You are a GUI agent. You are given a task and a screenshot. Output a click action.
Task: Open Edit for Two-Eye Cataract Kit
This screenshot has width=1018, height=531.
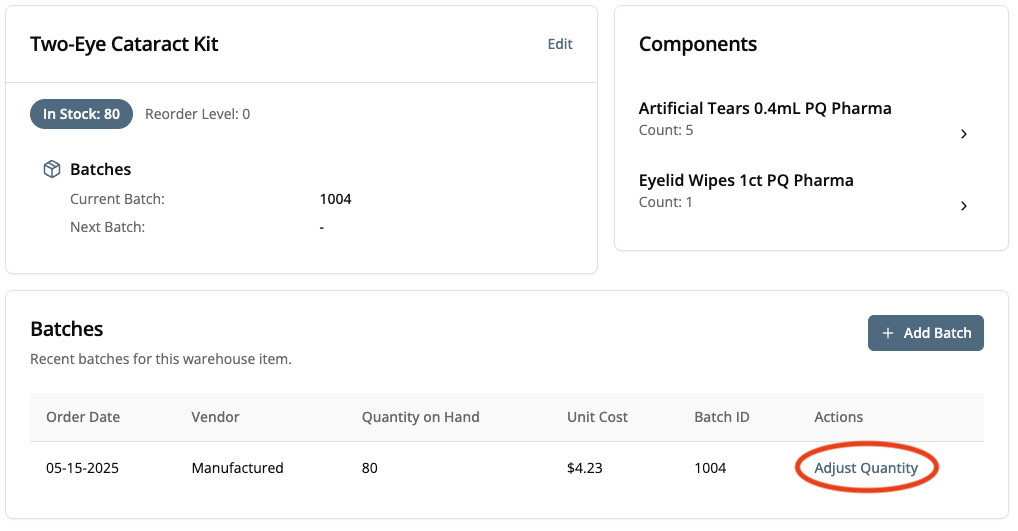tap(560, 44)
